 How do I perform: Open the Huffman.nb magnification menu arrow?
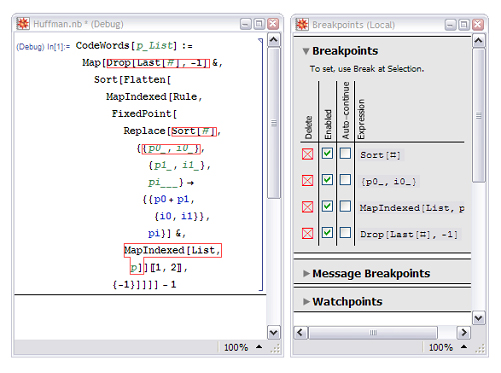[x=259, y=347]
